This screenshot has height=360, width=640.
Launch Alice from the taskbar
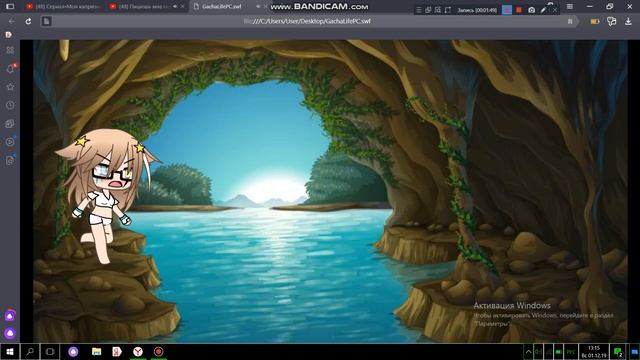coord(73,351)
